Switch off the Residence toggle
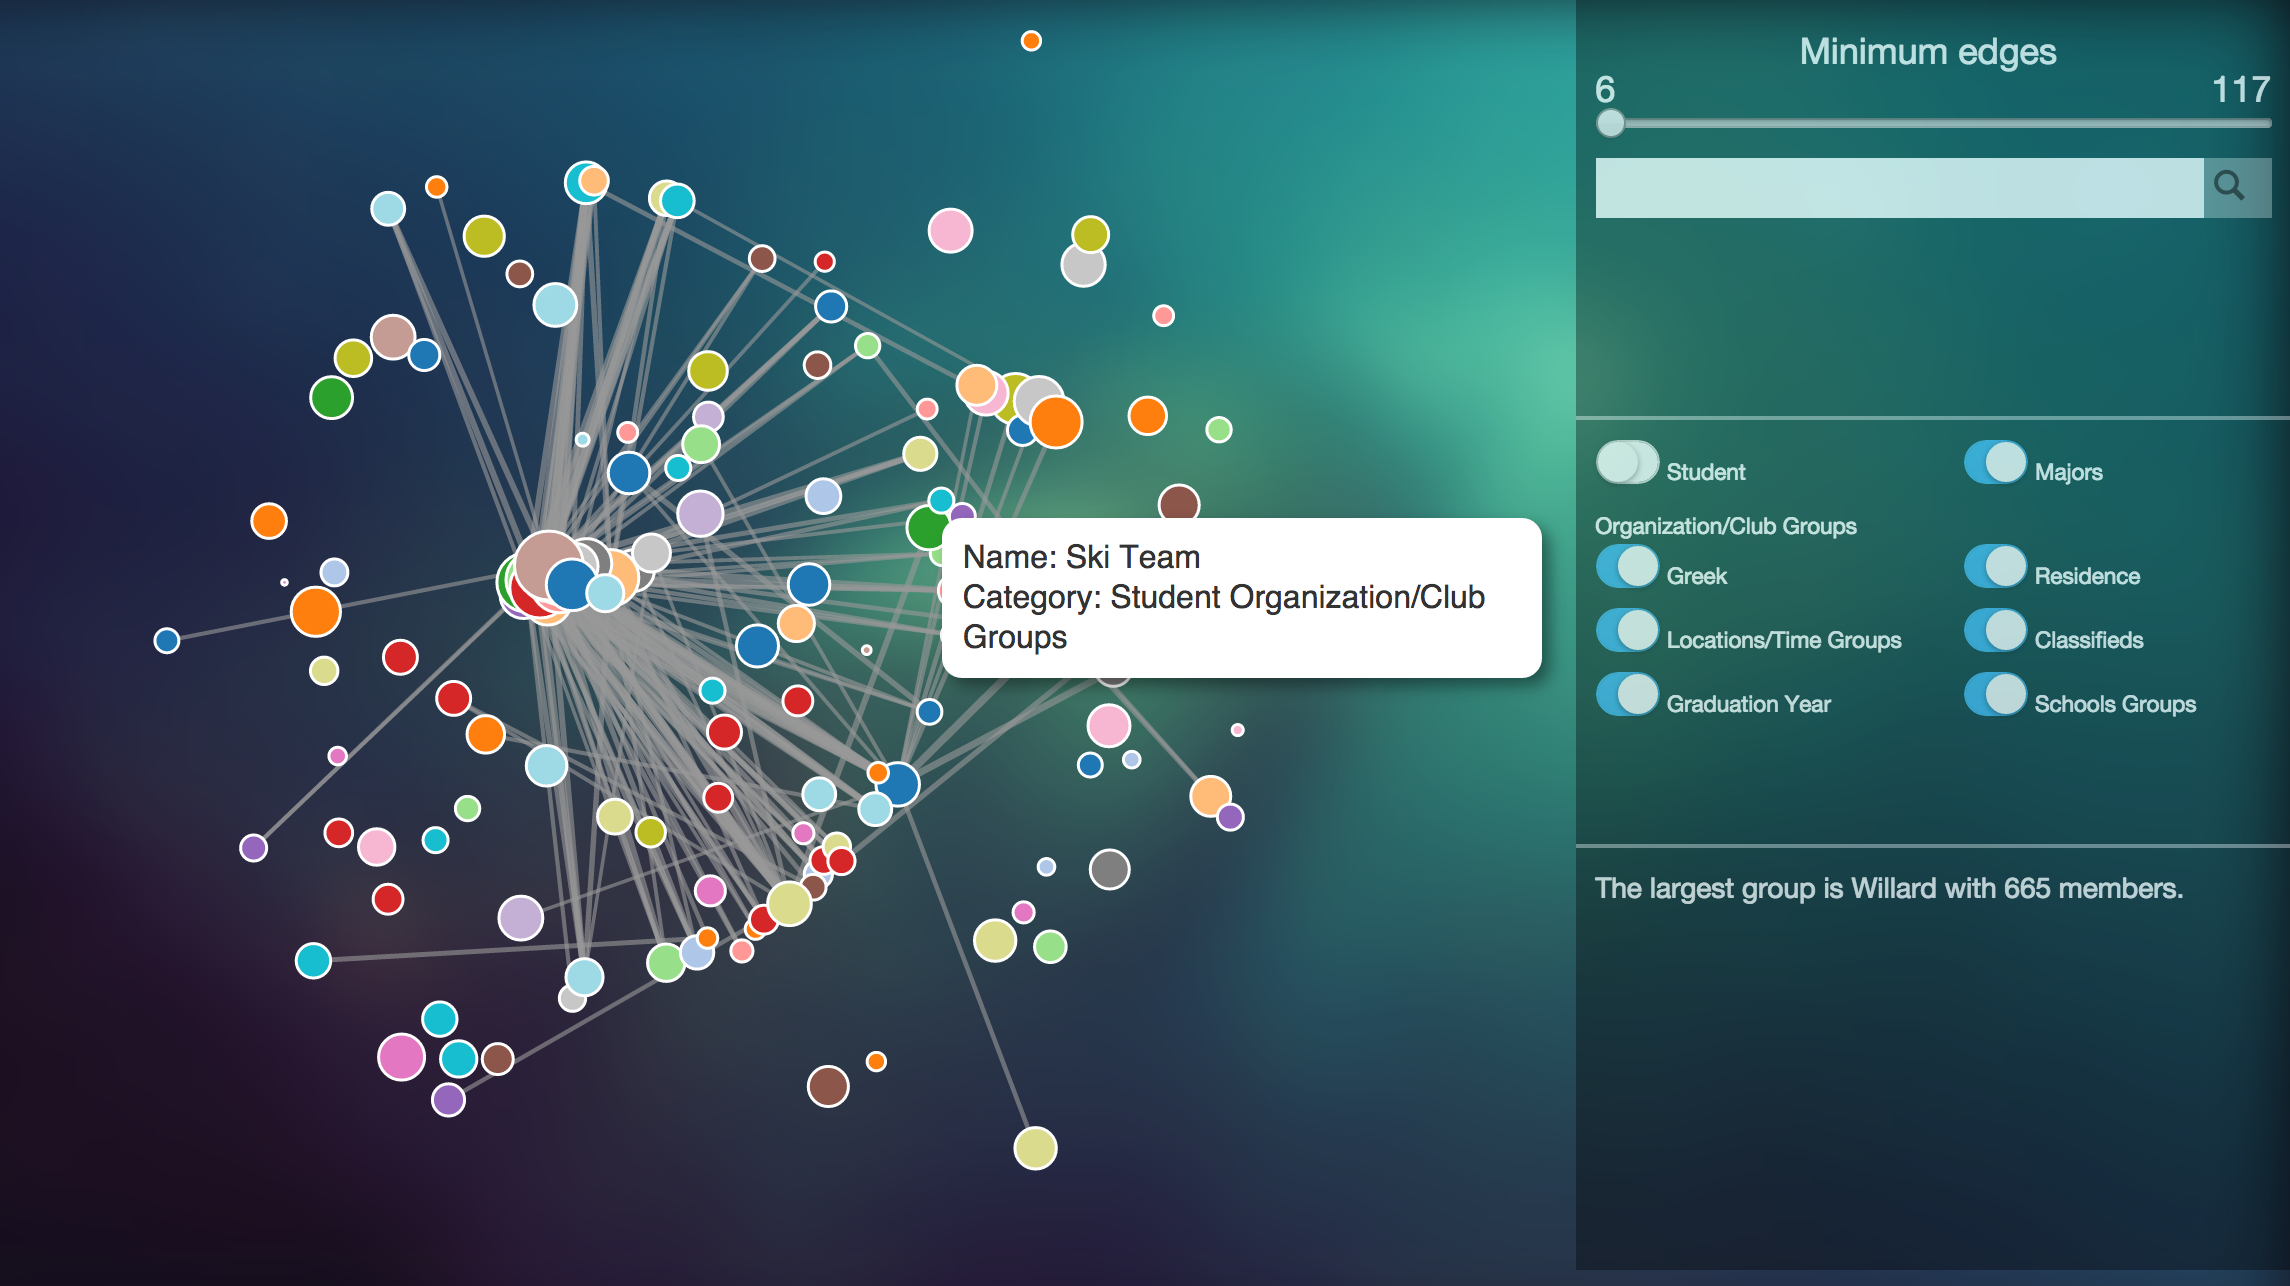 (x=1995, y=567)
